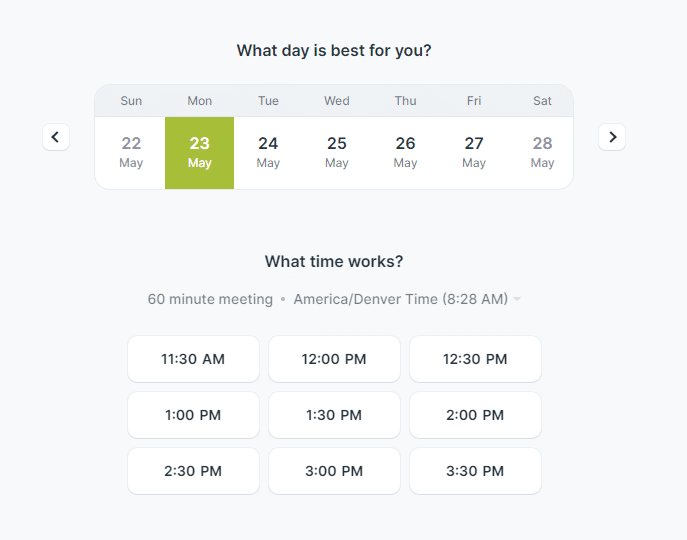Select Sunday 22 May
The height and width of the screenshot is (540, 687).
pos(131,153)
